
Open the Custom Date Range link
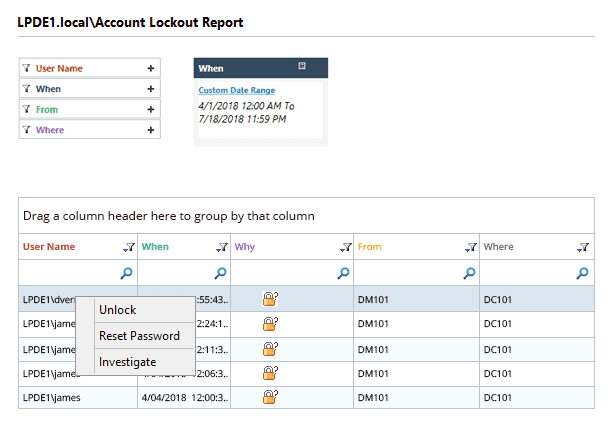coord(237,90)
